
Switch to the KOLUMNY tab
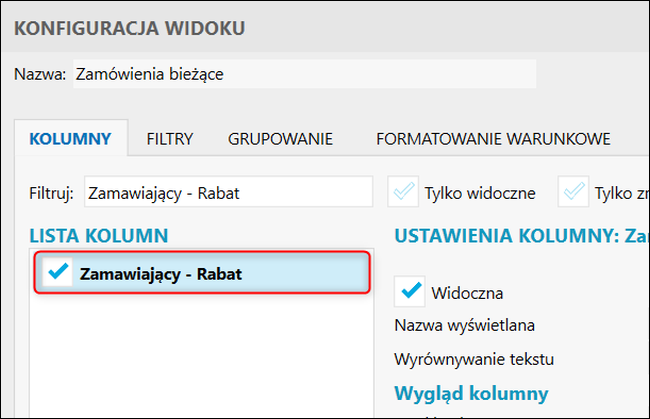(70, 139)
